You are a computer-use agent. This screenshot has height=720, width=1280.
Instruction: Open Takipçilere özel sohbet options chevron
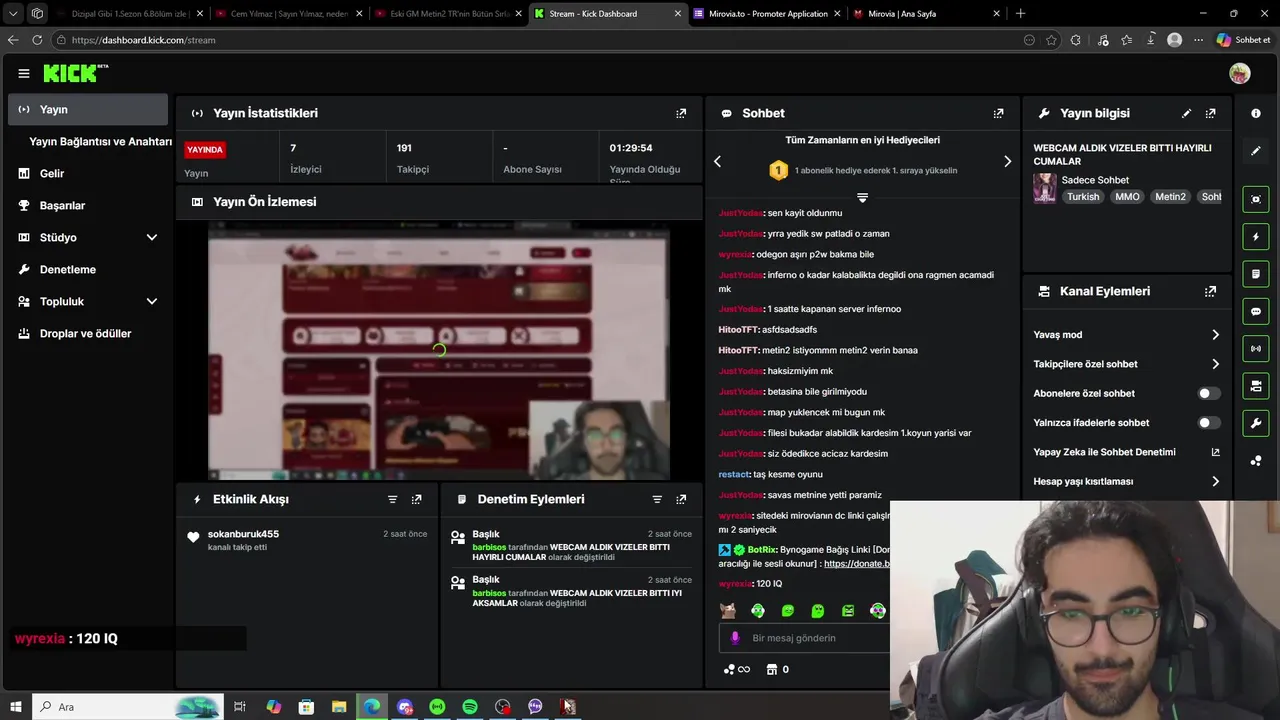coord(1215,364)
